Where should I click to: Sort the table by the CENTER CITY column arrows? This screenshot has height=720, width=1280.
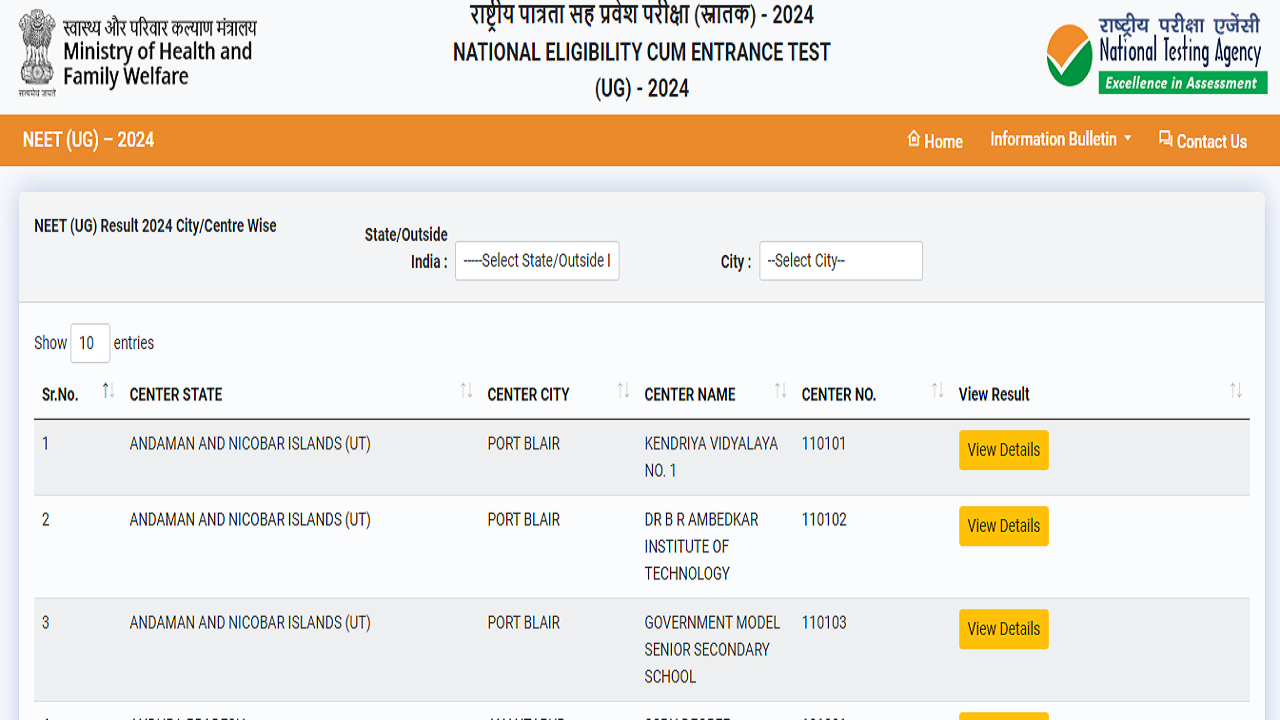[x=623, y=391]
